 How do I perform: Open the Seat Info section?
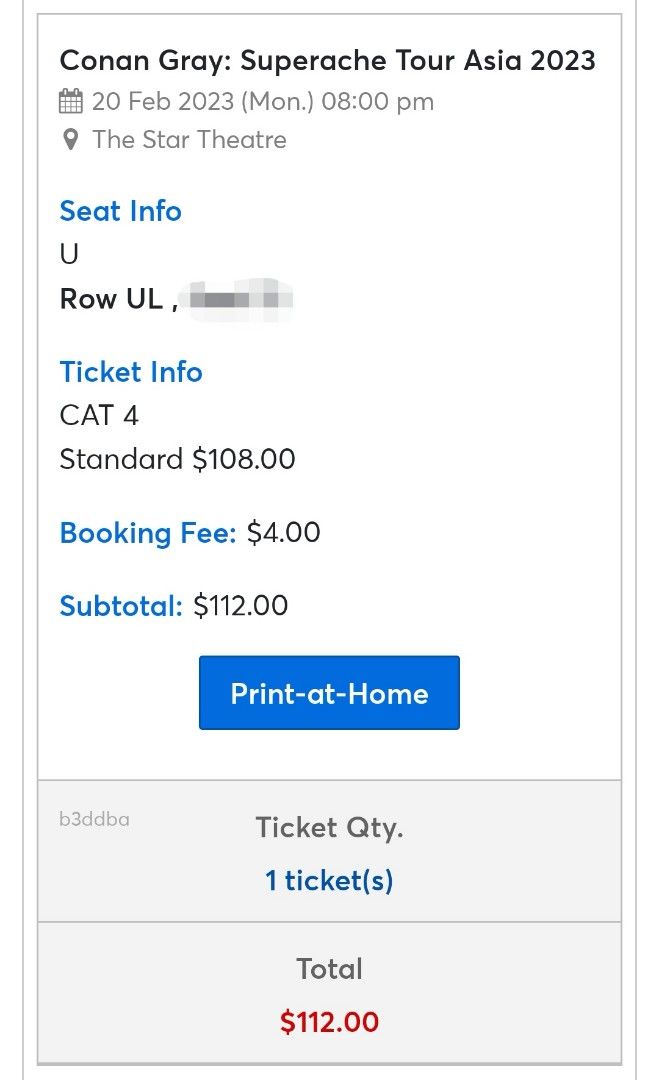pos(120,211)
